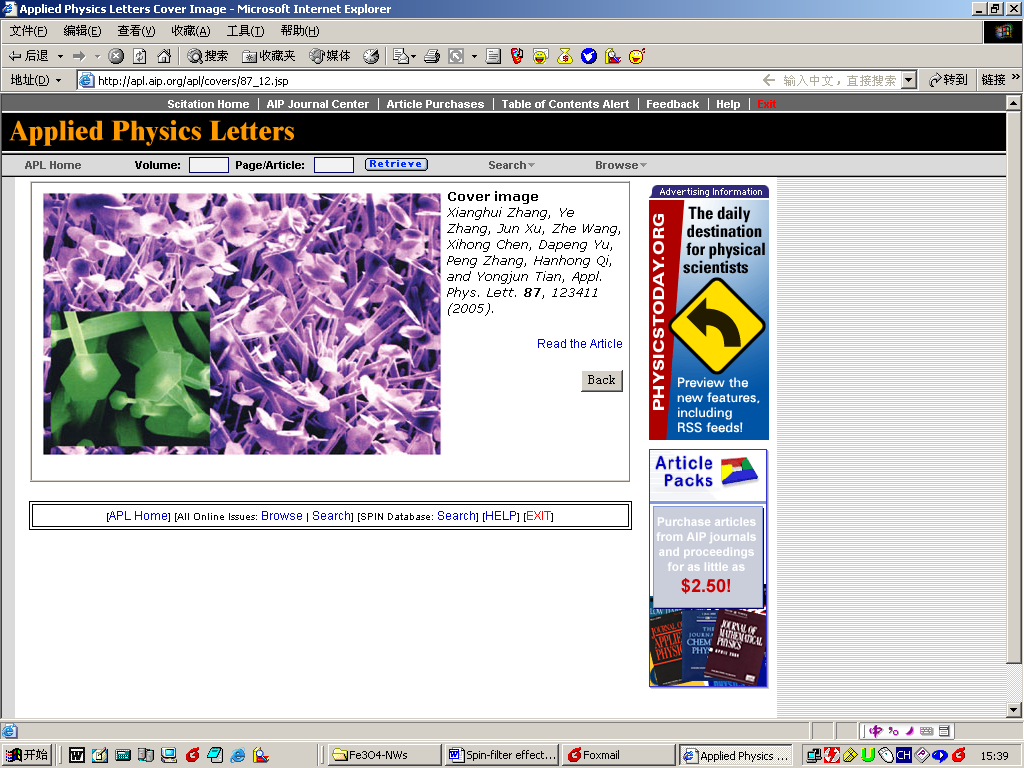The image size is (1024, 768).
Task: Click the Volume input field
Action: 209,165
